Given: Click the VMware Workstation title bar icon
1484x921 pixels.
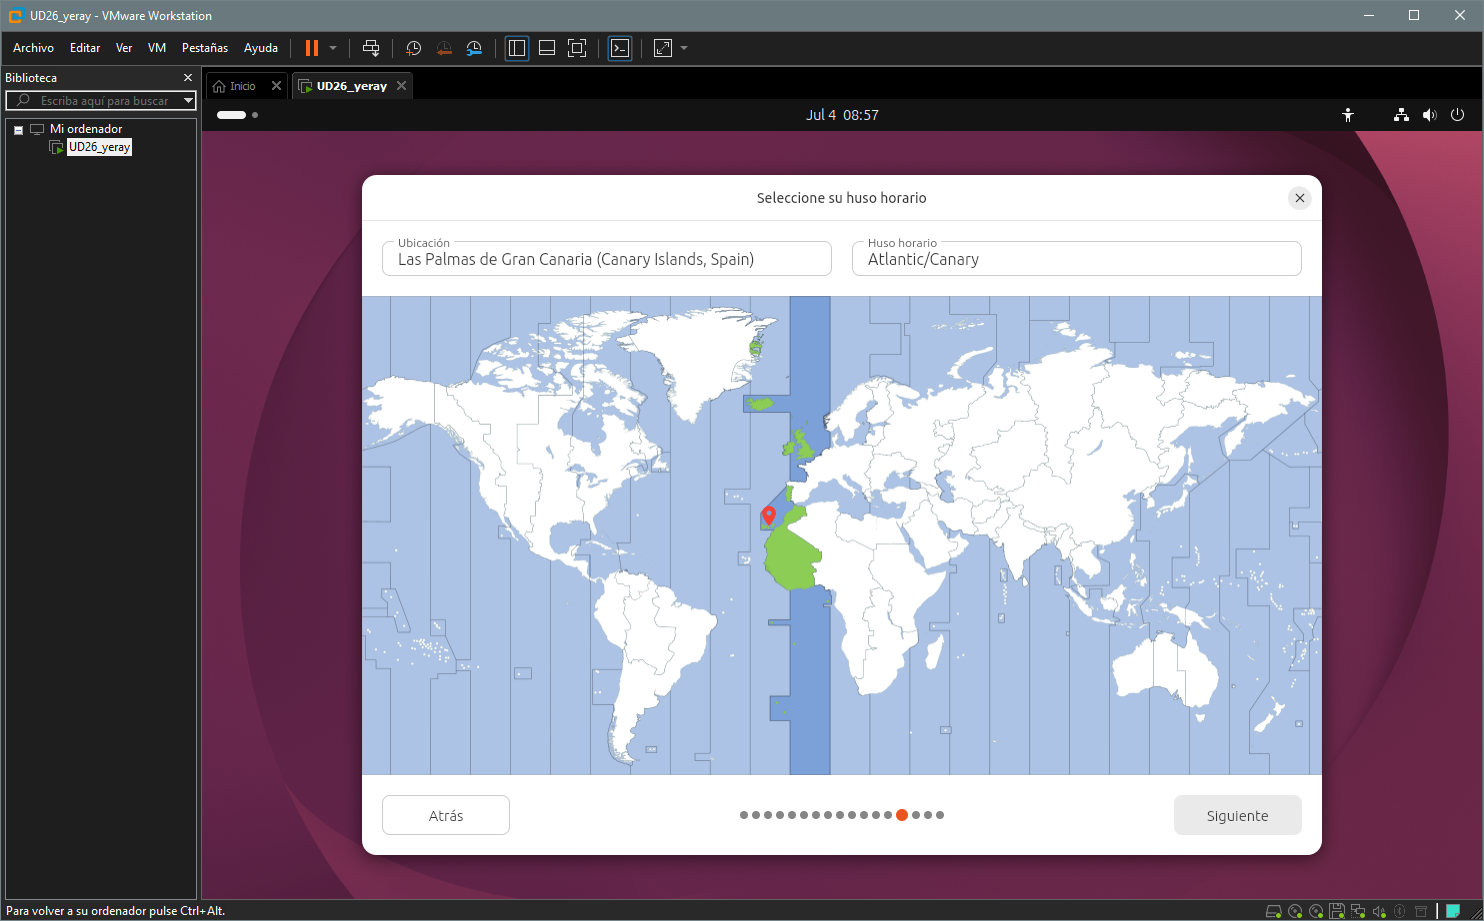Looking at the screenshot, I should pyautogui.click(x=15, y=15).
